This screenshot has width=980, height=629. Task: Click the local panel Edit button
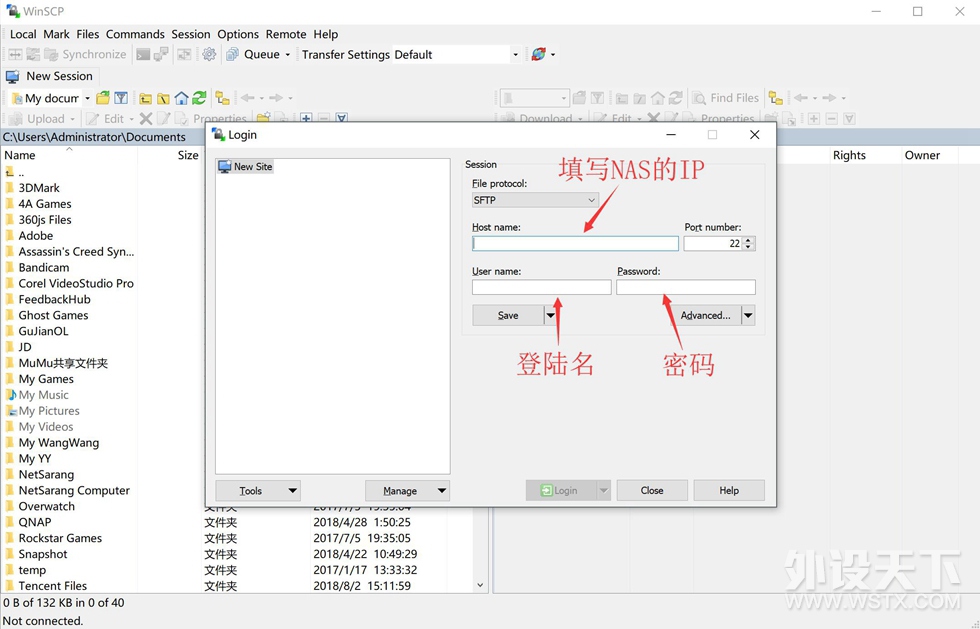pyautogui.click(x=107, y=118)
